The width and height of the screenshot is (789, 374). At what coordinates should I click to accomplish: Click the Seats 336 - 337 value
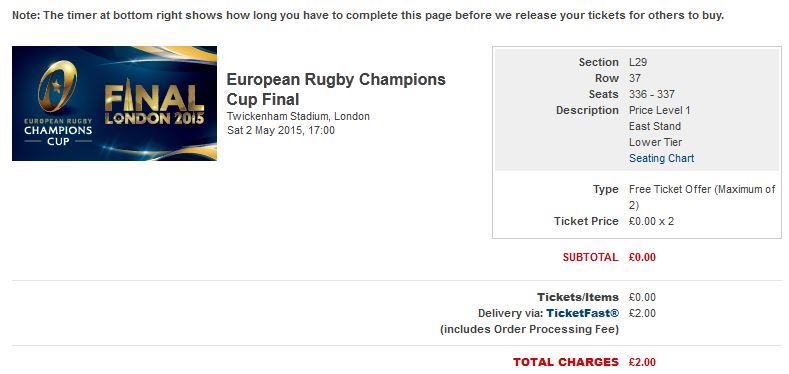[x=652, y=94]
